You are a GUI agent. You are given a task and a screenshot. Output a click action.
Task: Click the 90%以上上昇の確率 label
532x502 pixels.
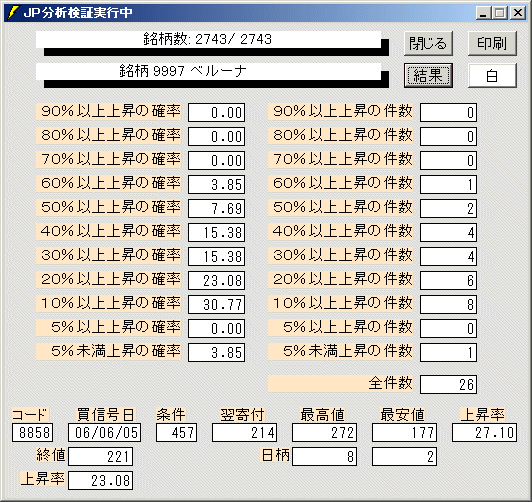[x=109, y=112]
